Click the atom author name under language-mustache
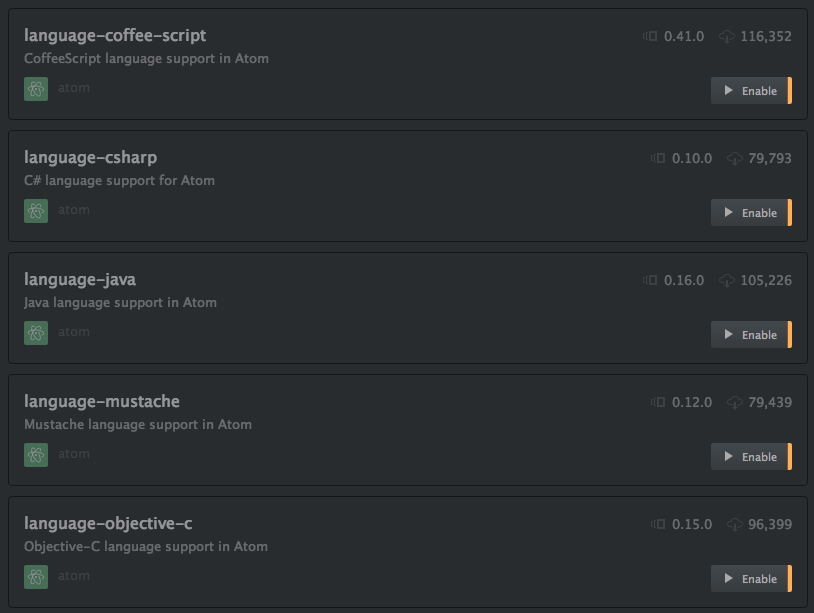 click(x=74, y=454)
